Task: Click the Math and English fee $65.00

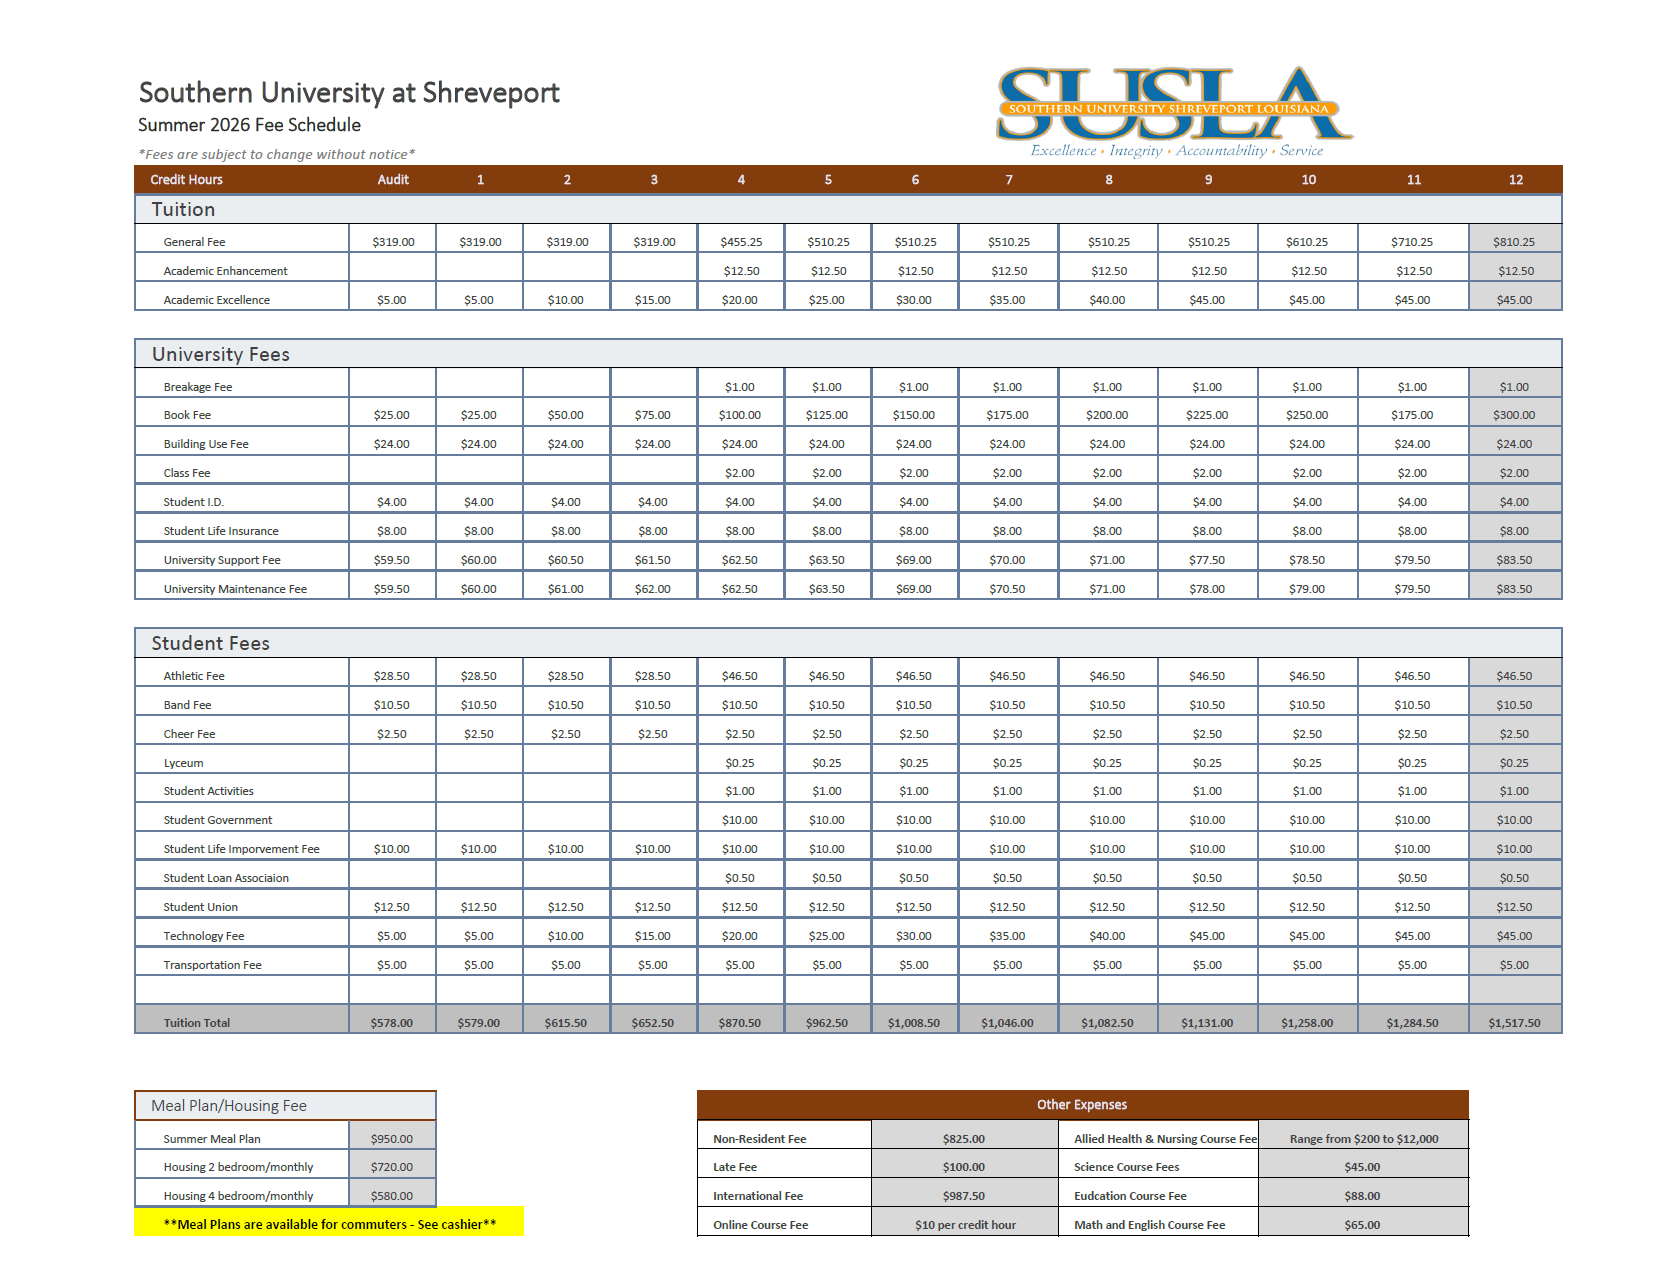Action: [x=1362, y=1225]
